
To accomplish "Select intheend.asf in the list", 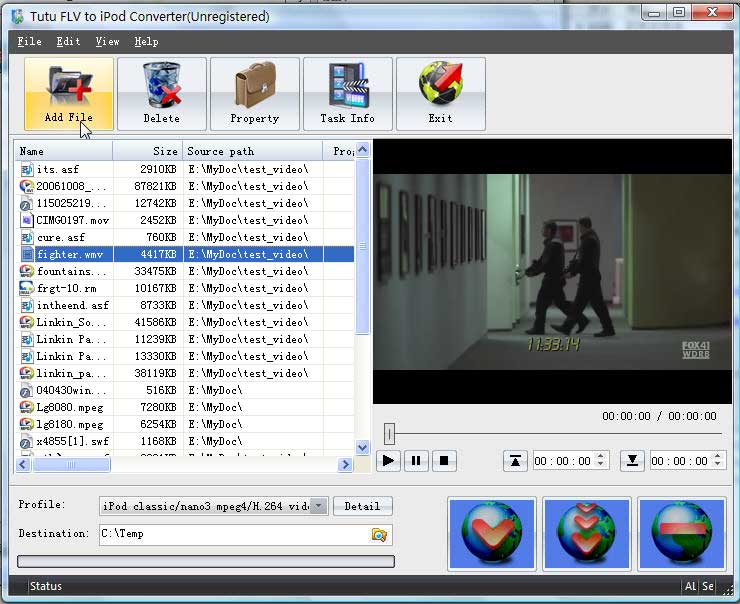I will coord(185,305).
